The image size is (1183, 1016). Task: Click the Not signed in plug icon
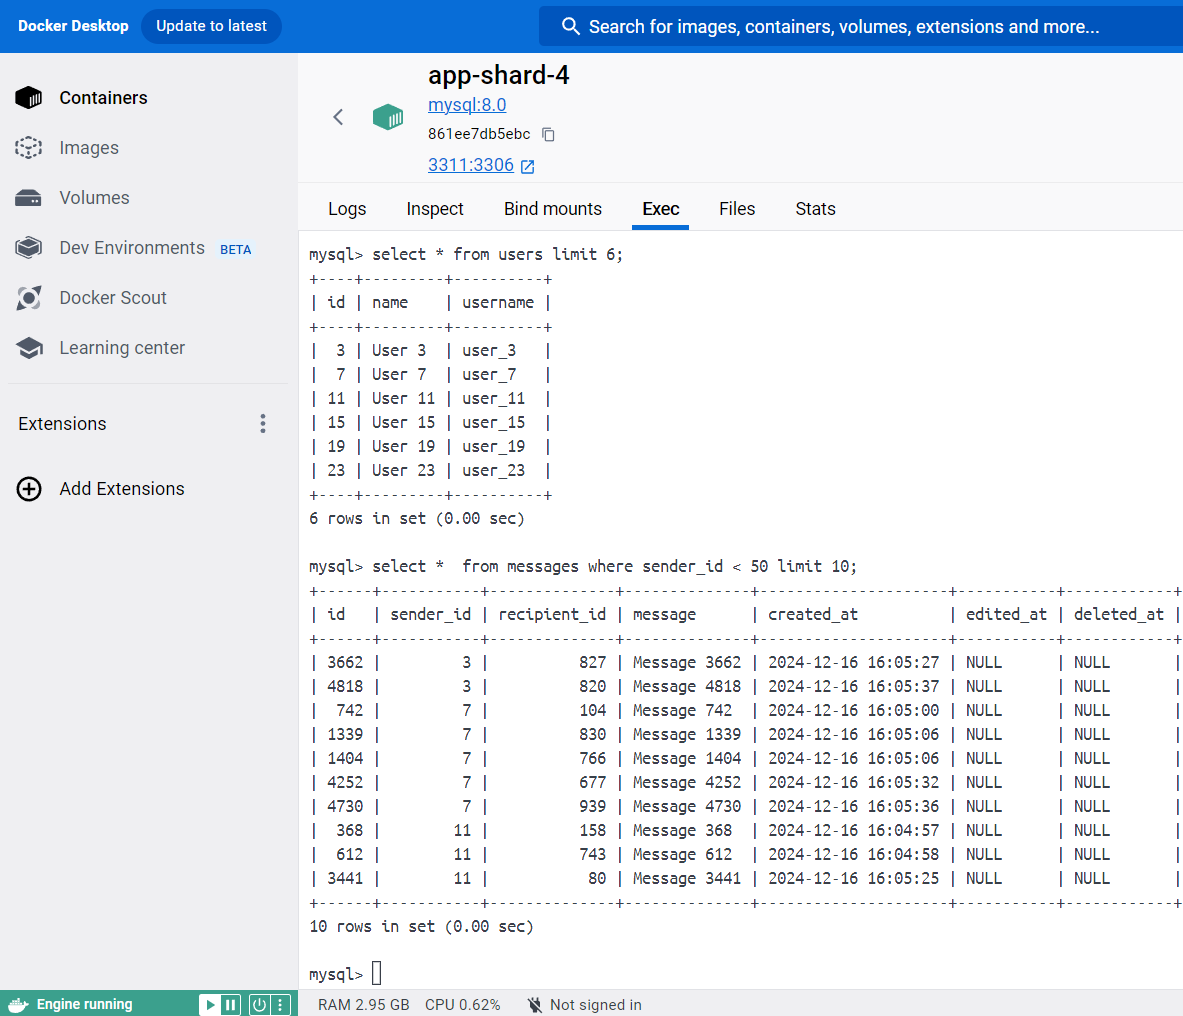point(535,1005)
